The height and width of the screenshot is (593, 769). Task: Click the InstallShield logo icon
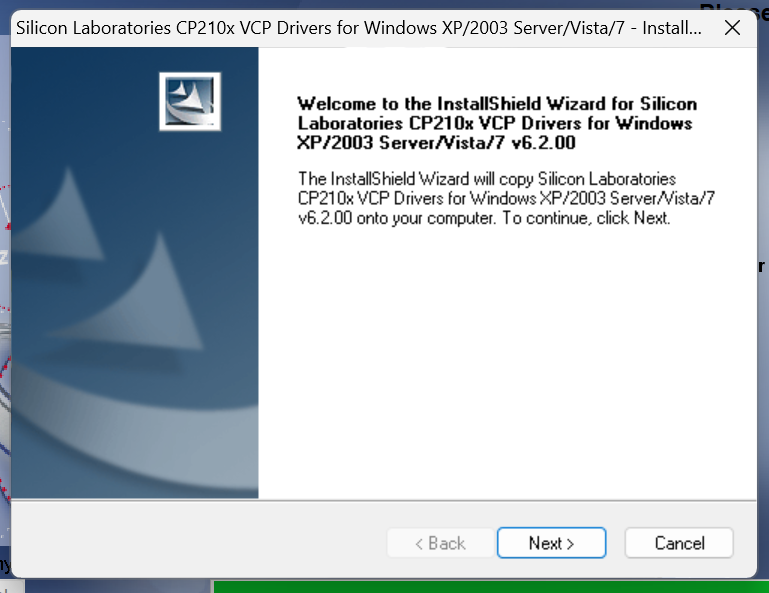click(x=190, y=102)
